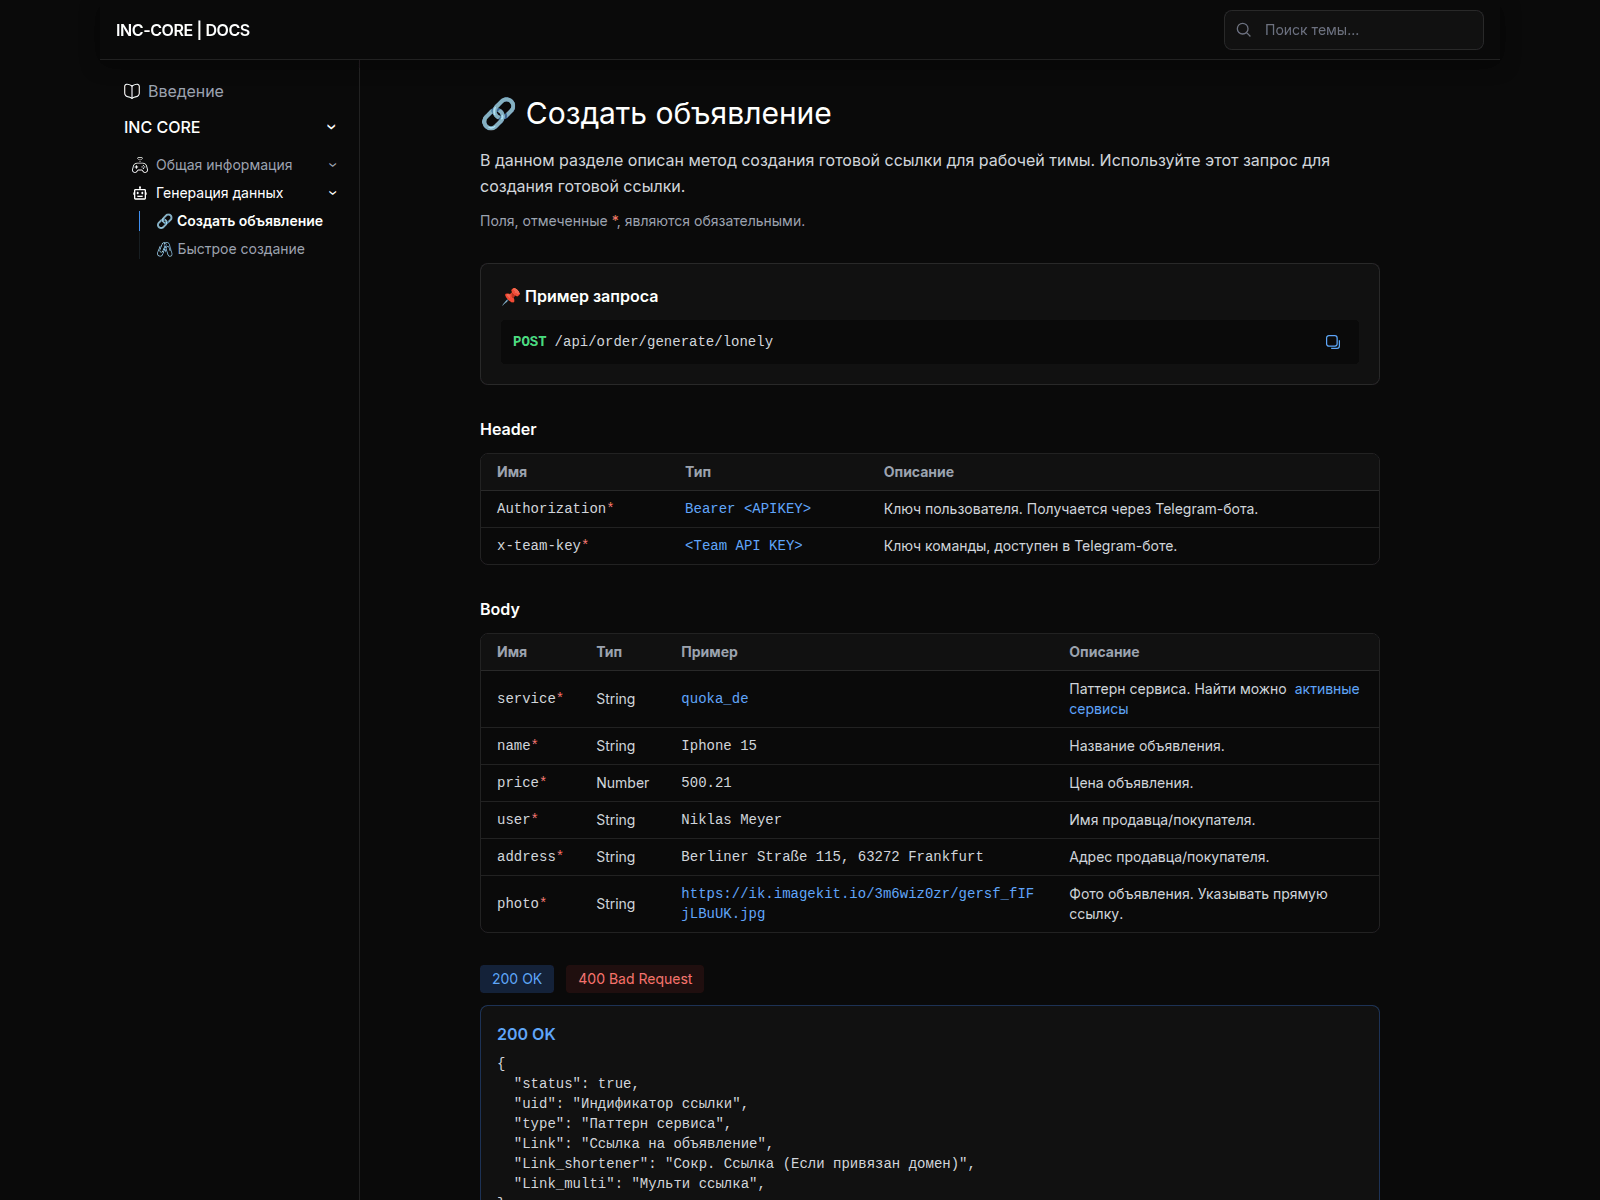Select INC CORE sidebar heading

click(x=162, y=127)
